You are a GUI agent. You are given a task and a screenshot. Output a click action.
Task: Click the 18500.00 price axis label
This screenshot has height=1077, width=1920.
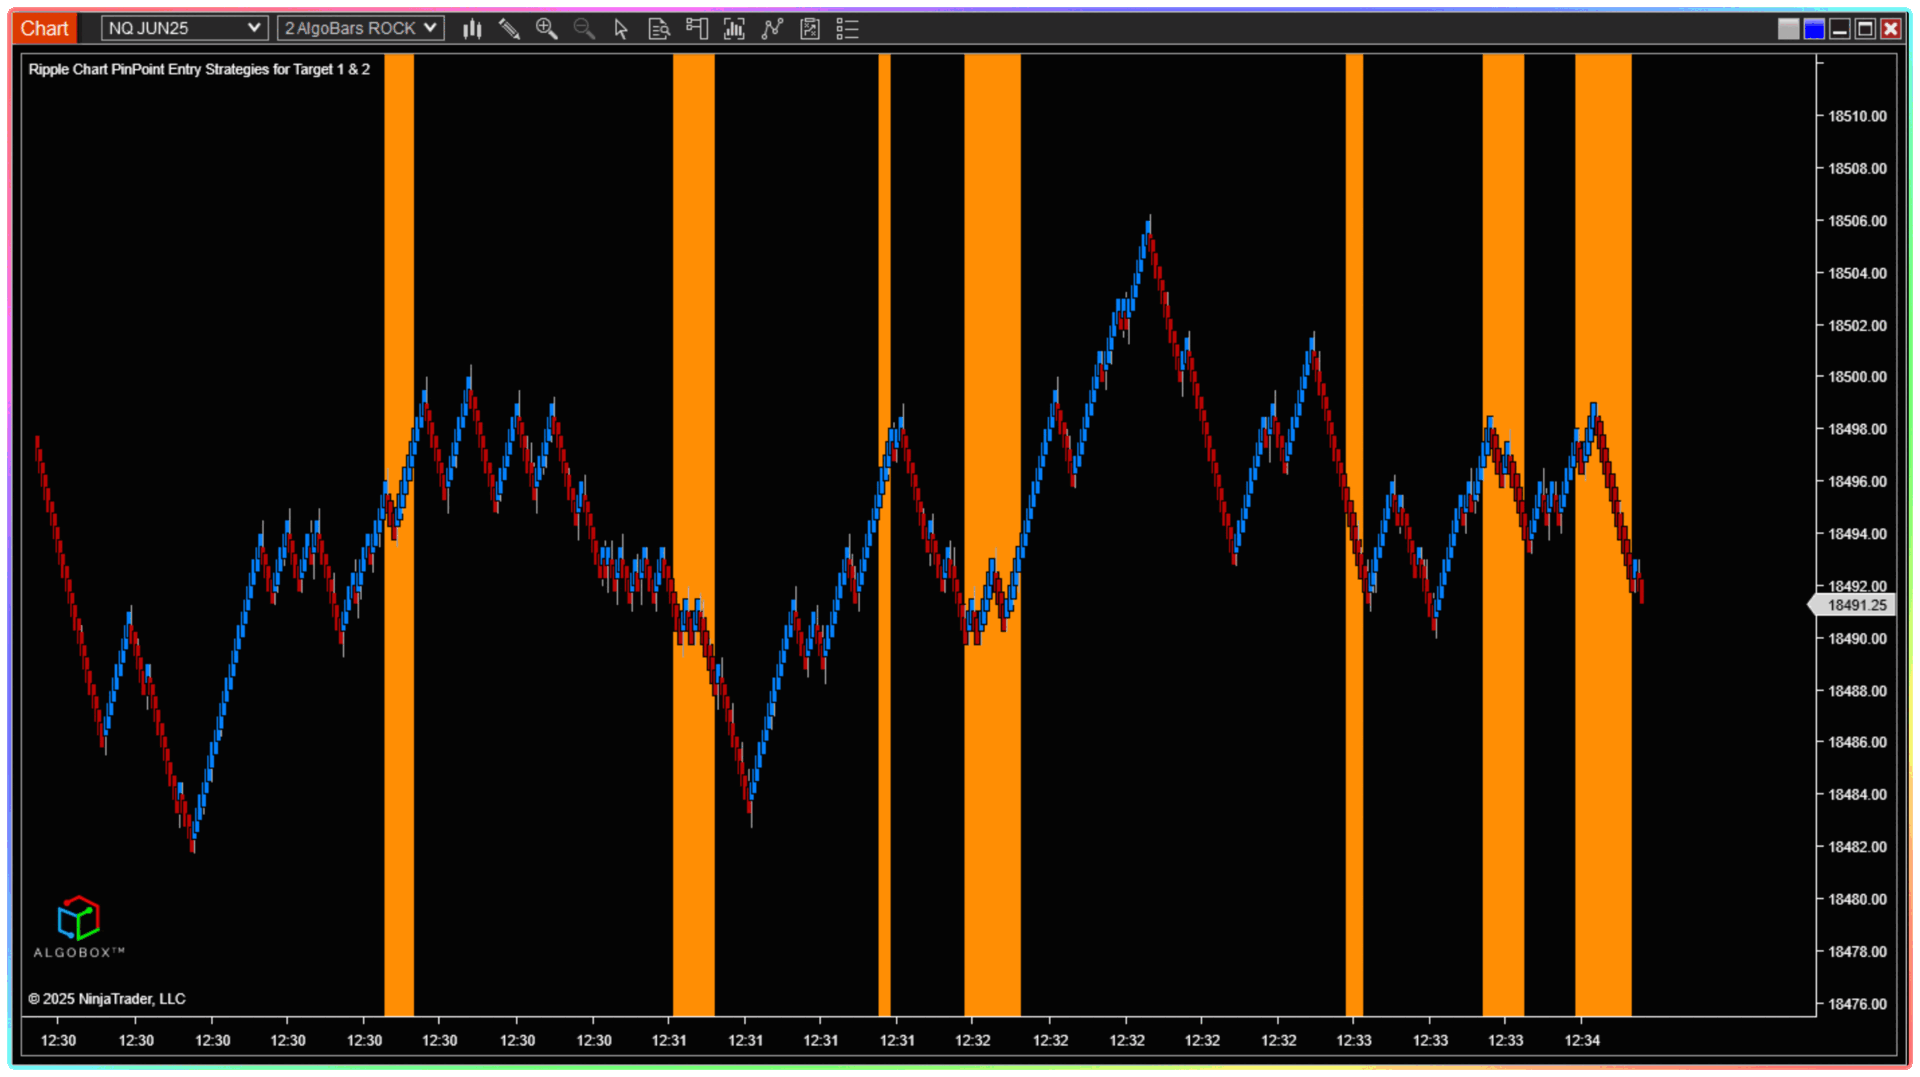tap(1857, 377)
